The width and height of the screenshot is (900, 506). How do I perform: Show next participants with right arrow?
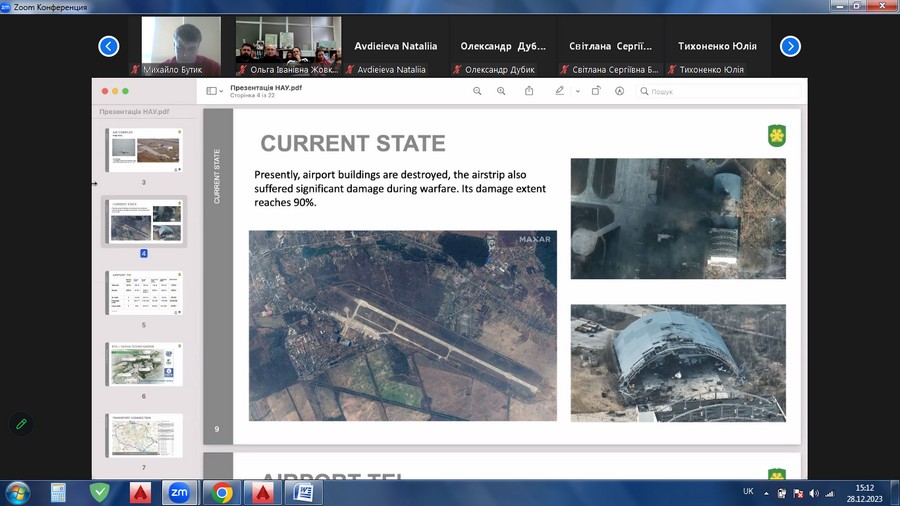coord(790,46)
